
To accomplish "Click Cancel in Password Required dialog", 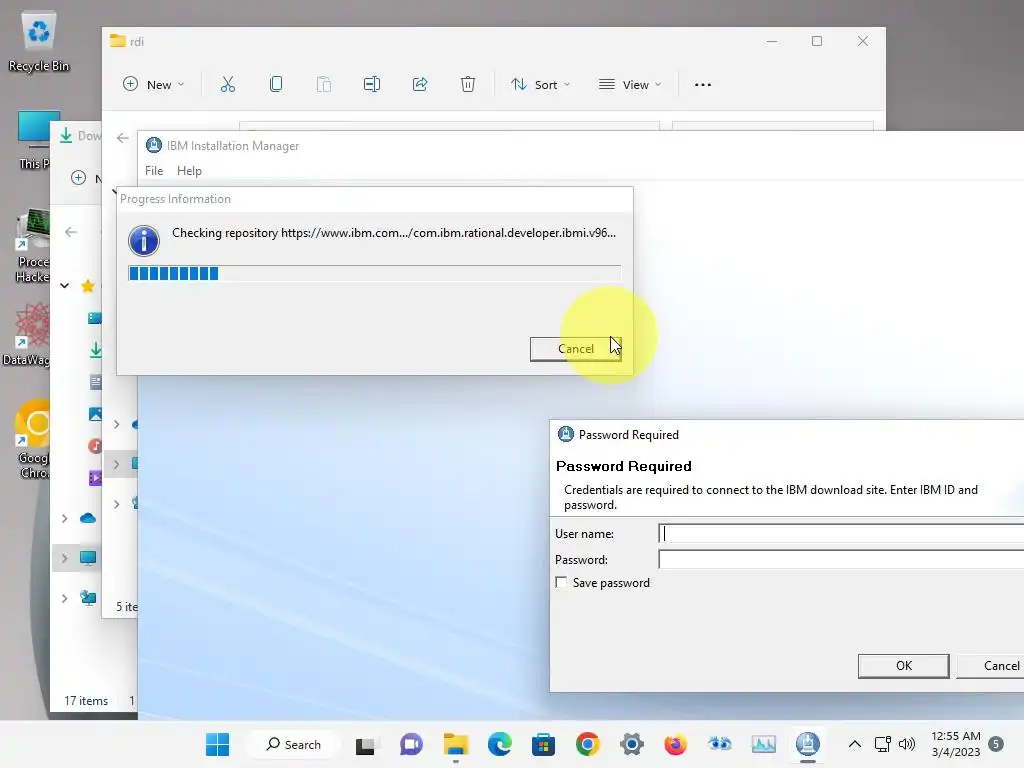I will 991,665.
